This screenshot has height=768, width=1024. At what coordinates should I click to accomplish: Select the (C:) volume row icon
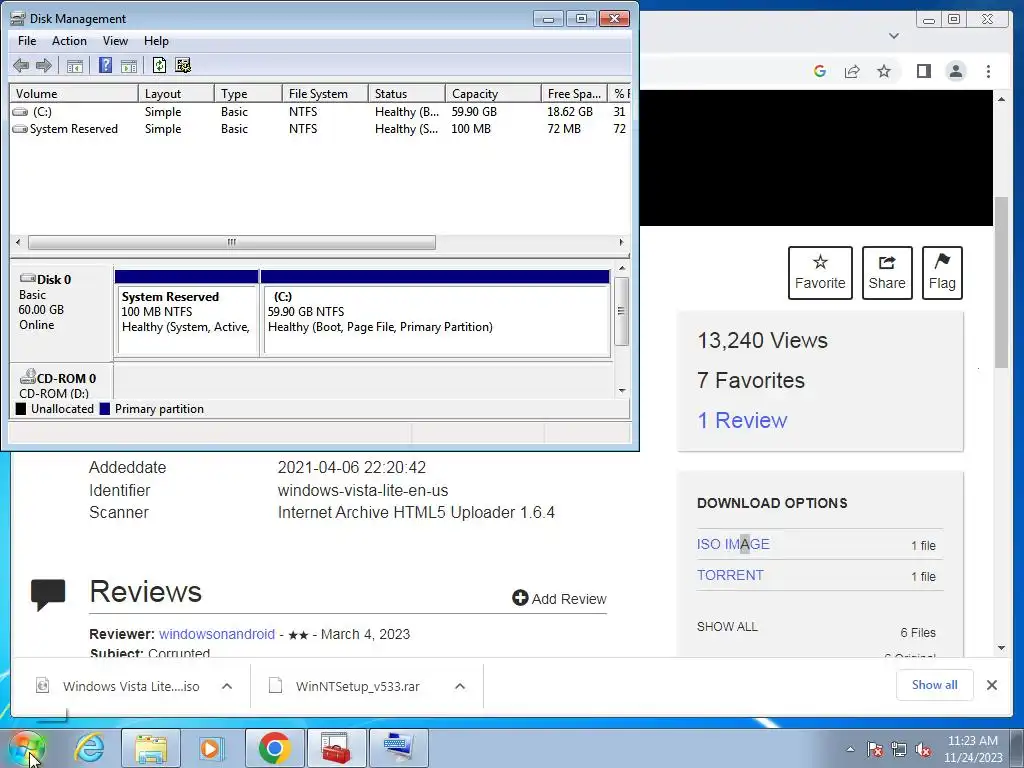(20, 112)
